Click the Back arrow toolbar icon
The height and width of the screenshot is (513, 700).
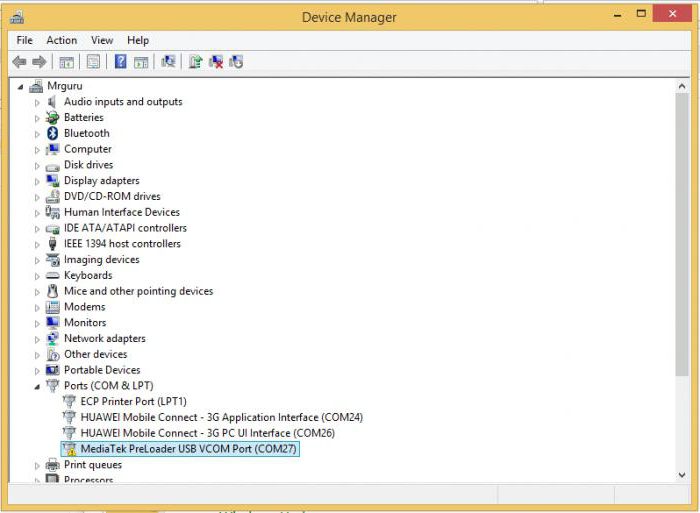pos(19,62)
